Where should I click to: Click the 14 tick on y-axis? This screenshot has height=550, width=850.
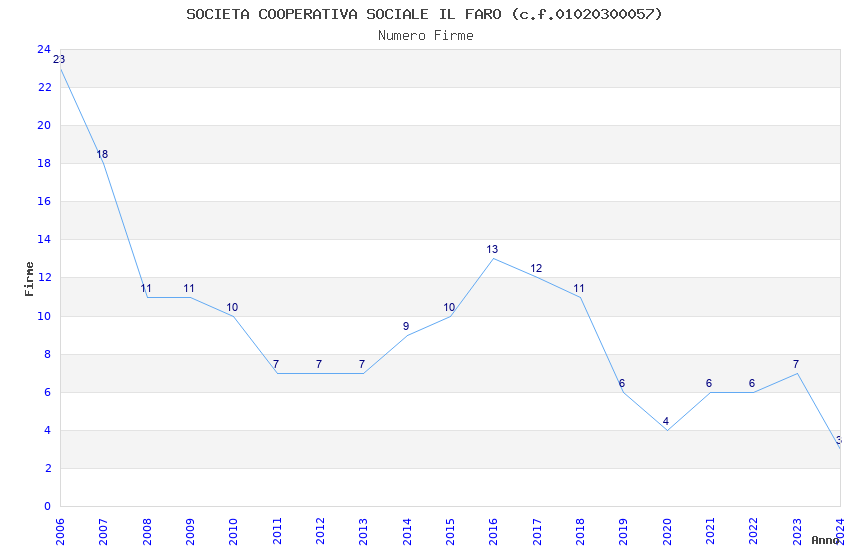[44, 239]
